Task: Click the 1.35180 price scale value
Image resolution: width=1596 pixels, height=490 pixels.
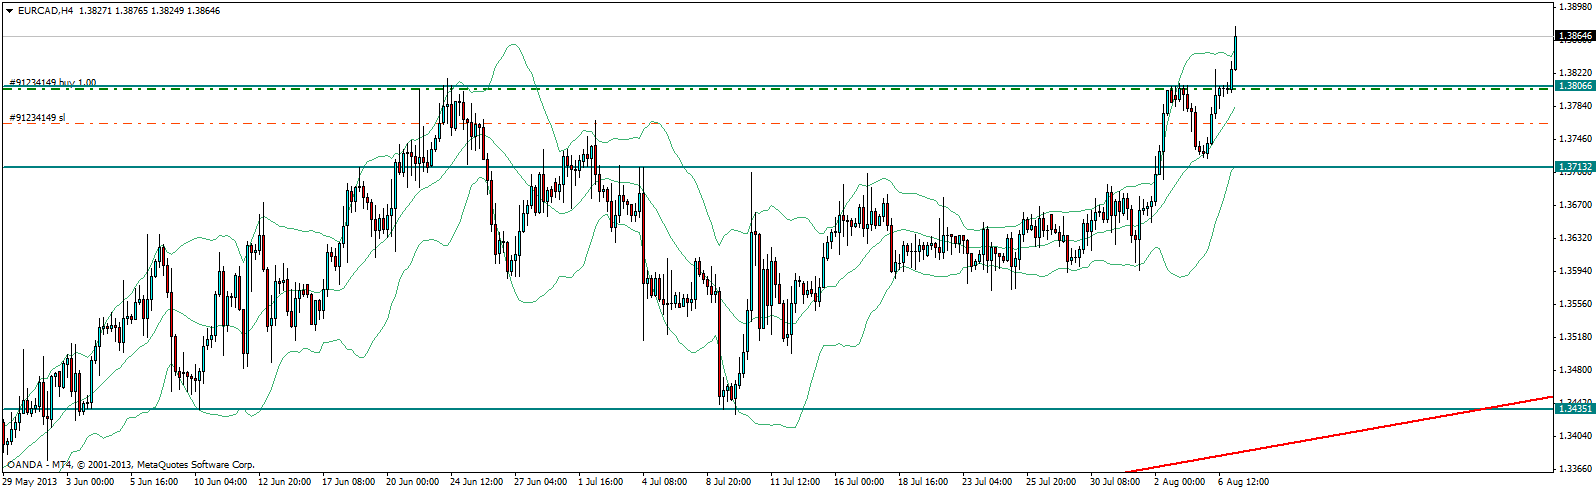Action: (1574, 336)
